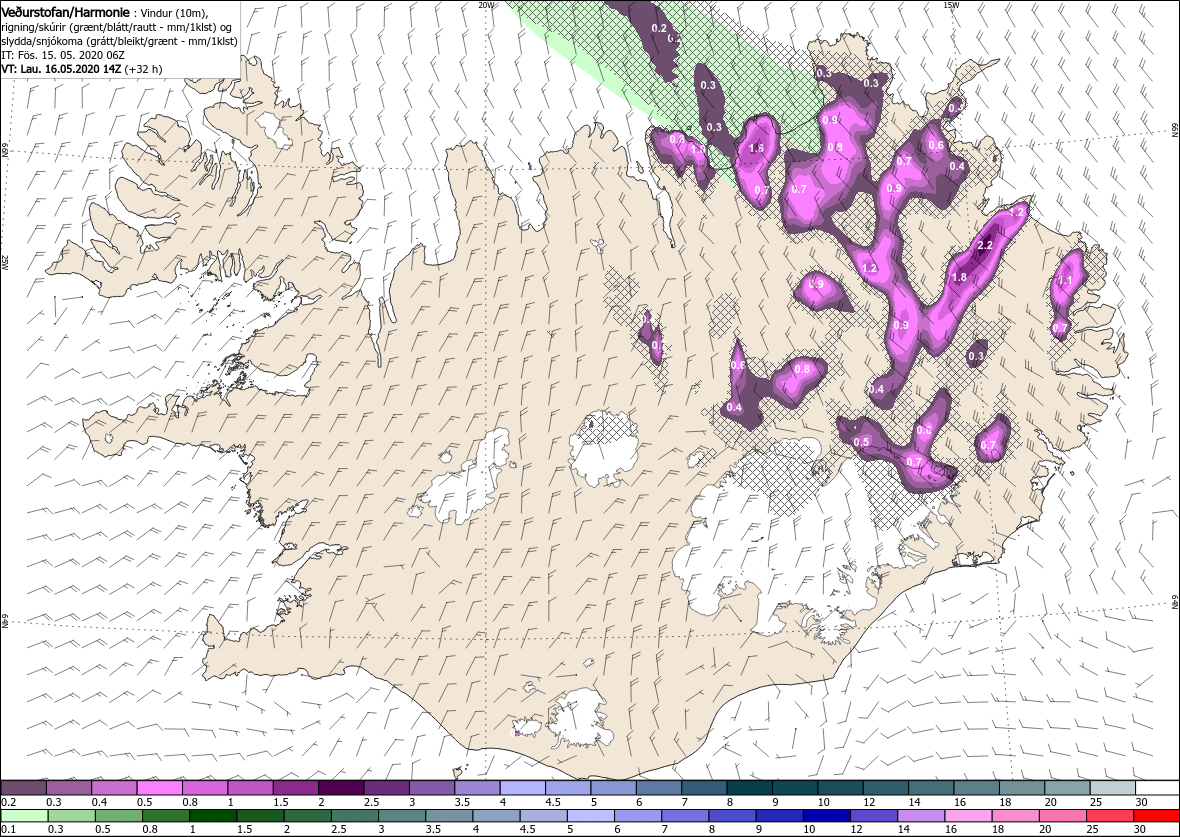Click the 'VT: Lau. 16.05.2020 14Z' valid time
The height and width of the screenshot is (837, 1180).
coord(61,69)
